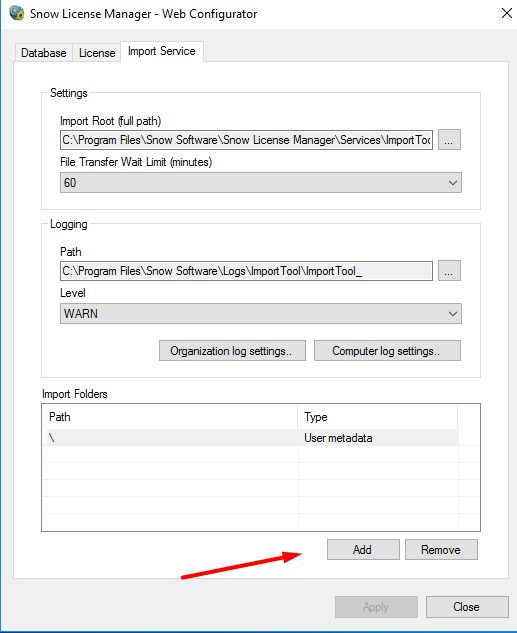Open browse dialog for Import Root path
The height and width of the screenshot is (633, 517).
449,140
